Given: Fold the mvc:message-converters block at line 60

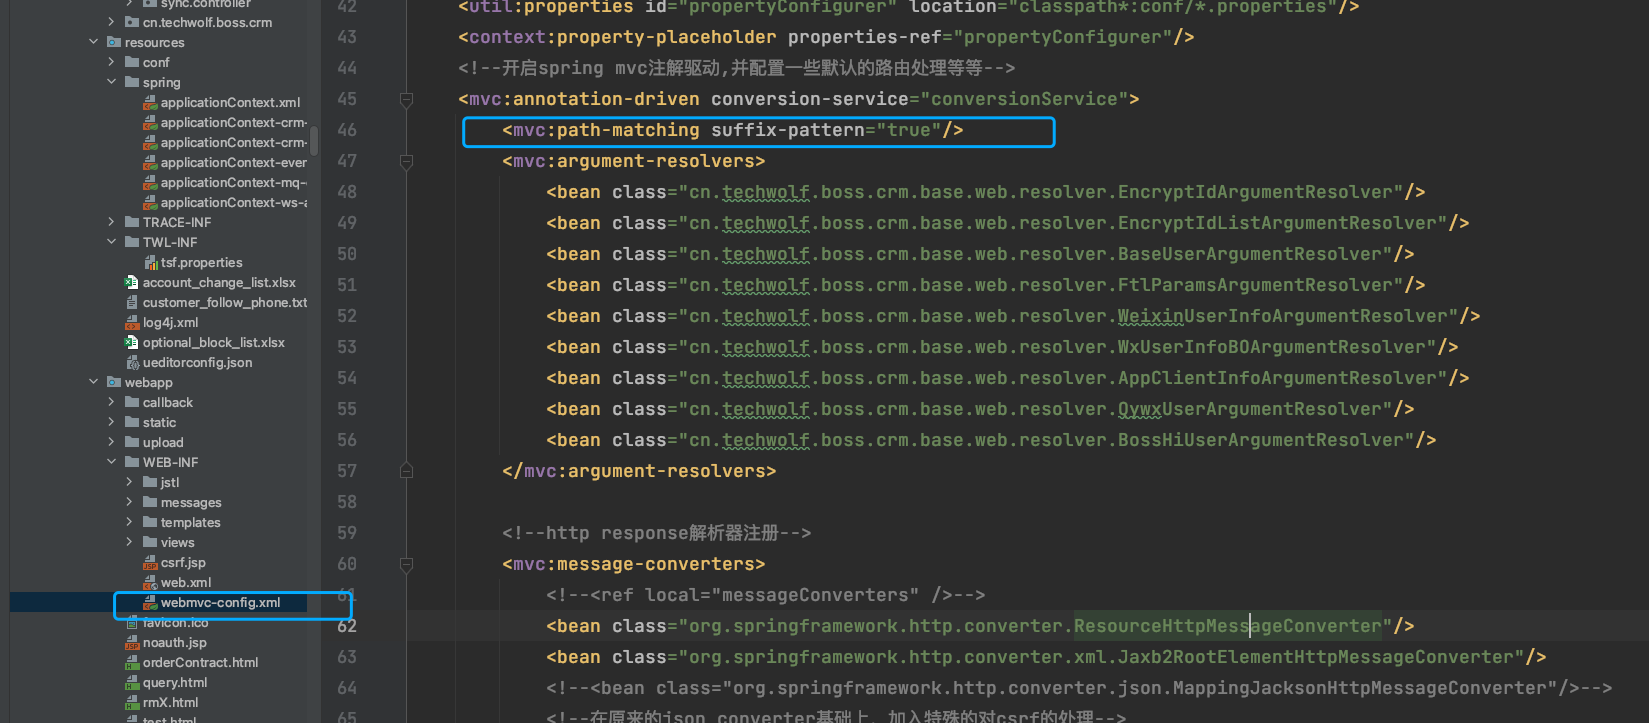Looking at the screenshot, I should (406, 564).
